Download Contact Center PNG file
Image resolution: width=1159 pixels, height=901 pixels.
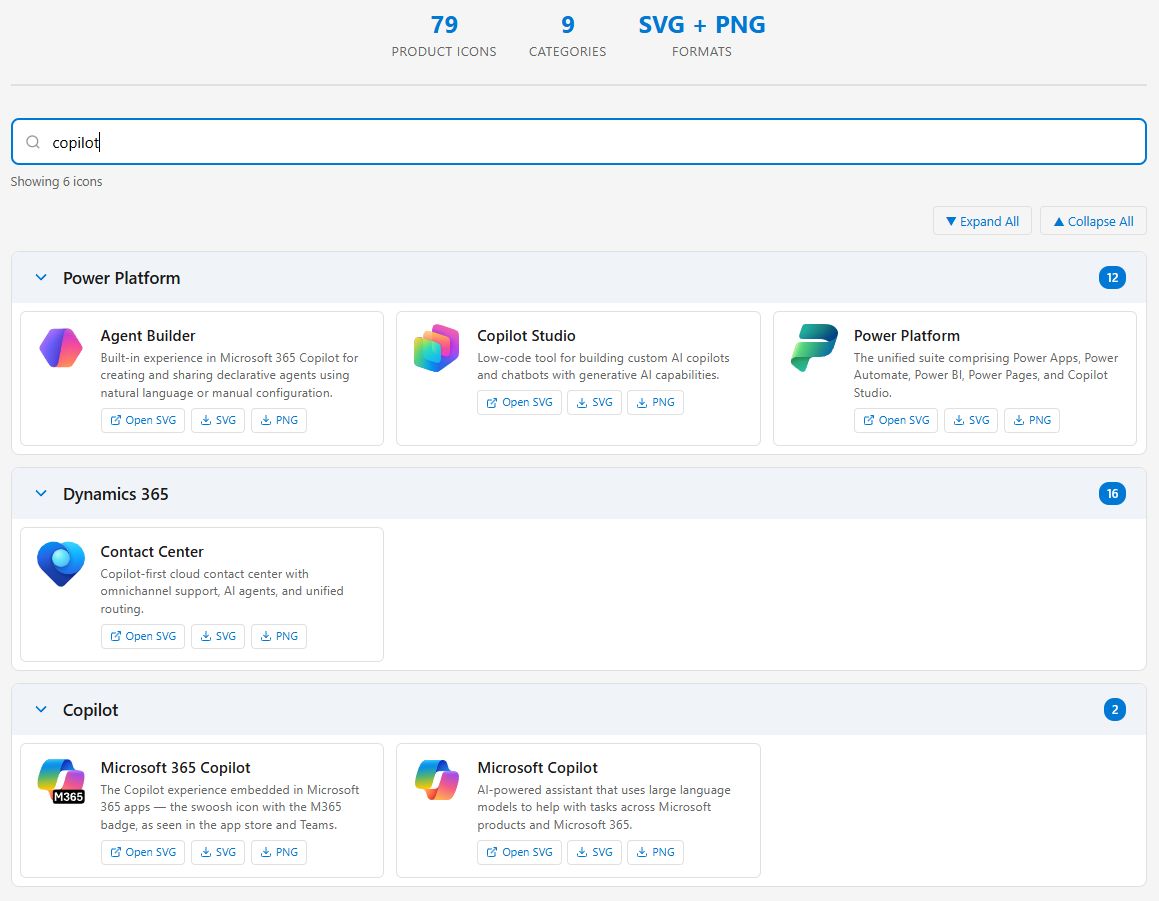point(279,637)
